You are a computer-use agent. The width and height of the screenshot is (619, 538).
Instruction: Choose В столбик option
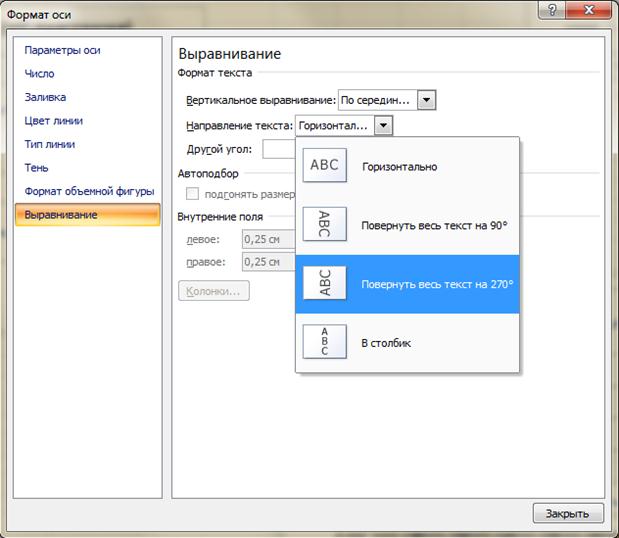click(407, 343)
